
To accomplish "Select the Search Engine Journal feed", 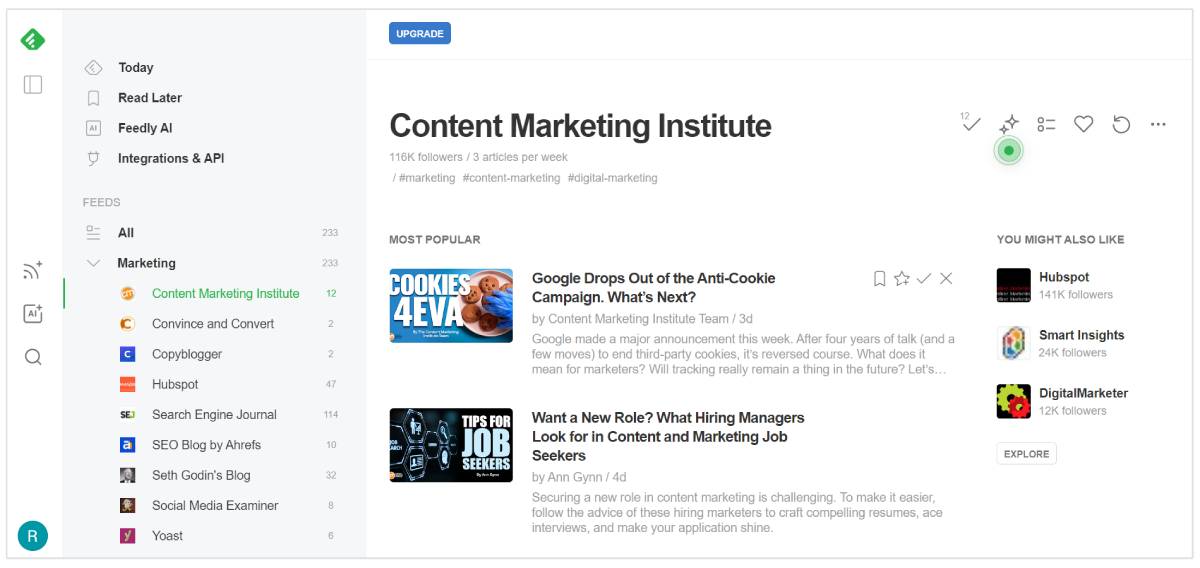I will click(x=214, y=414).
